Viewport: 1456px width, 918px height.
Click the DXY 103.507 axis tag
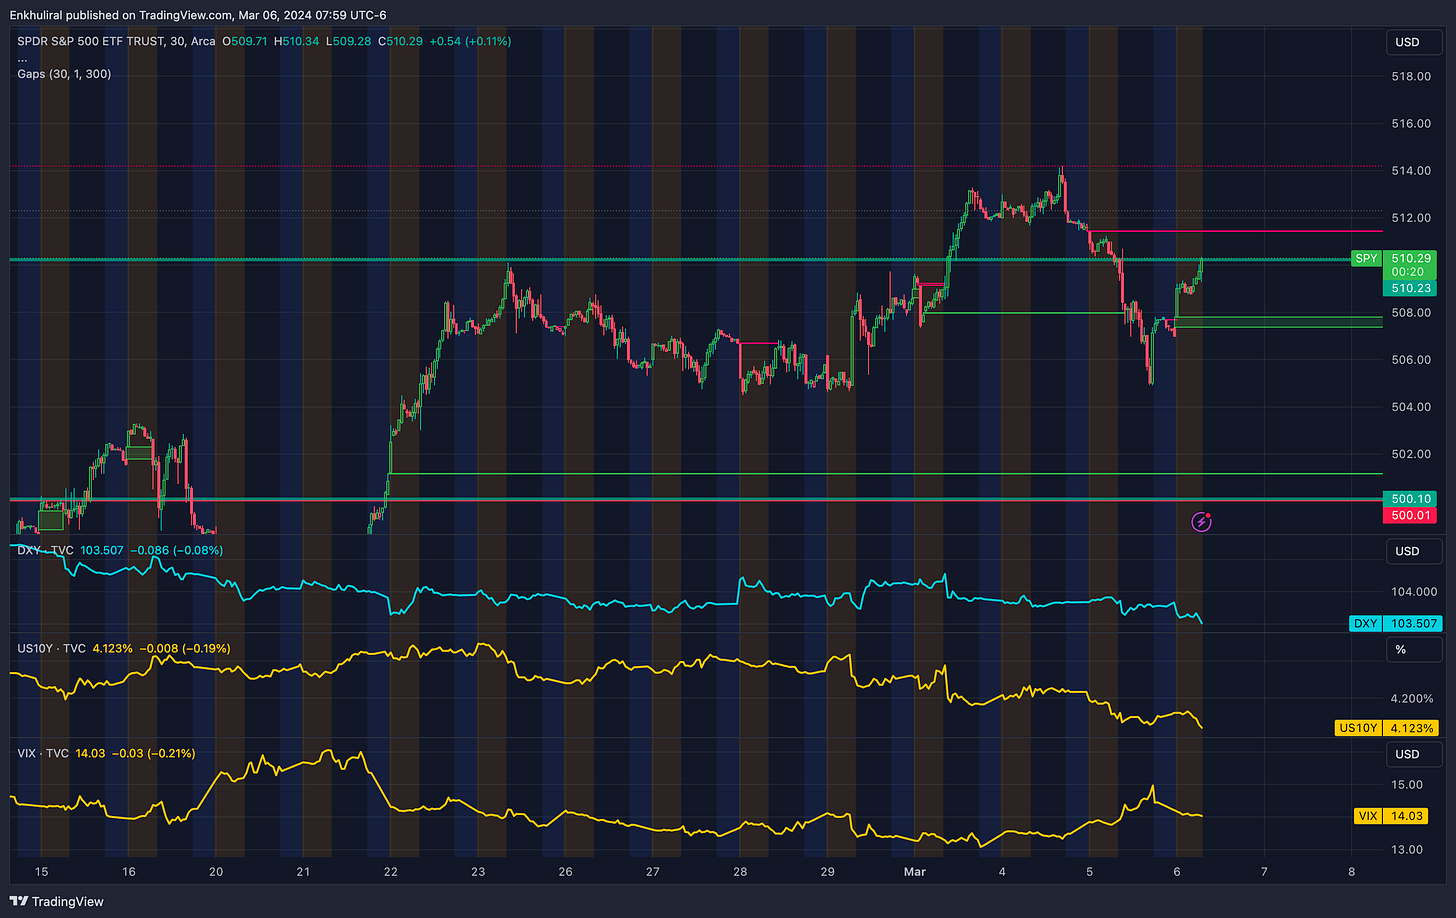tap(1396, 623)
